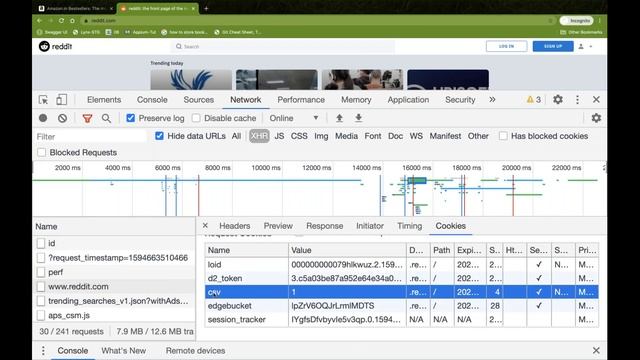
Task: Click the network Filter text field
Action: click(90, 136)
